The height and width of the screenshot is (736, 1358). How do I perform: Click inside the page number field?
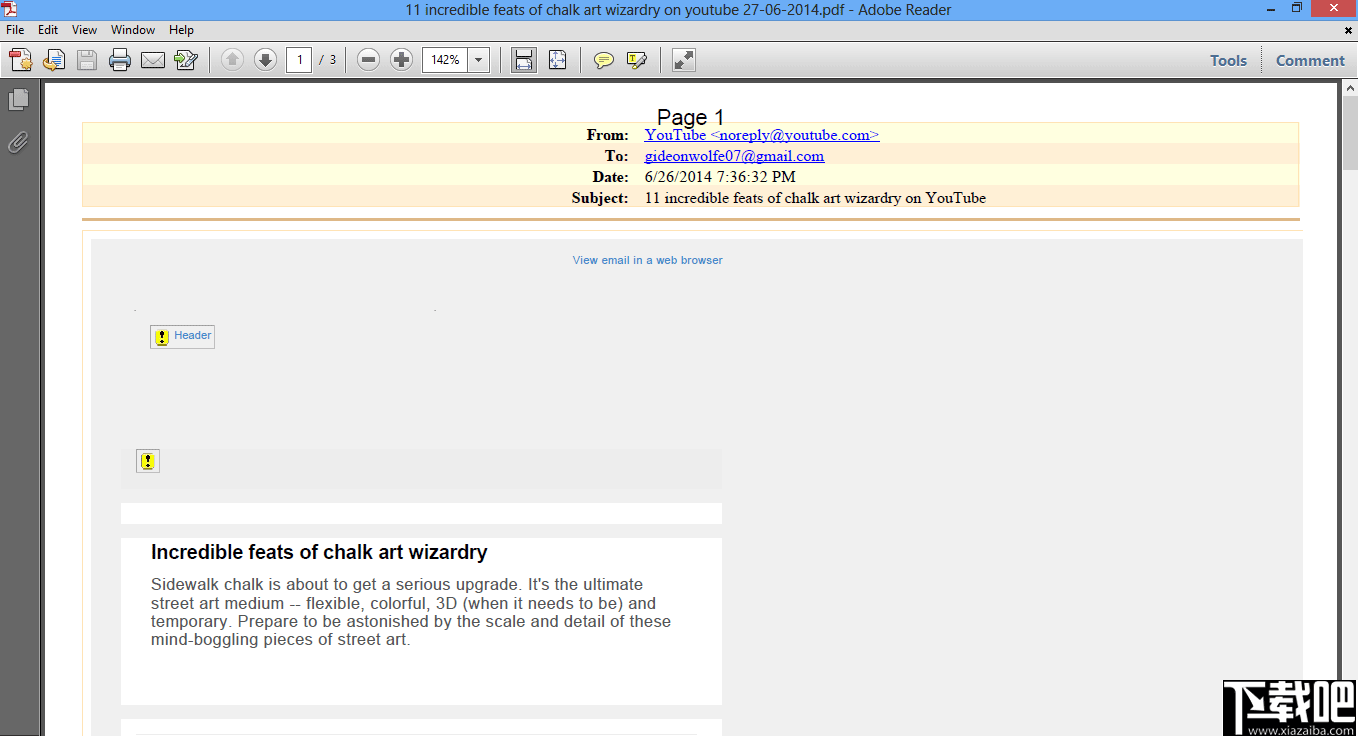(298, 60)
